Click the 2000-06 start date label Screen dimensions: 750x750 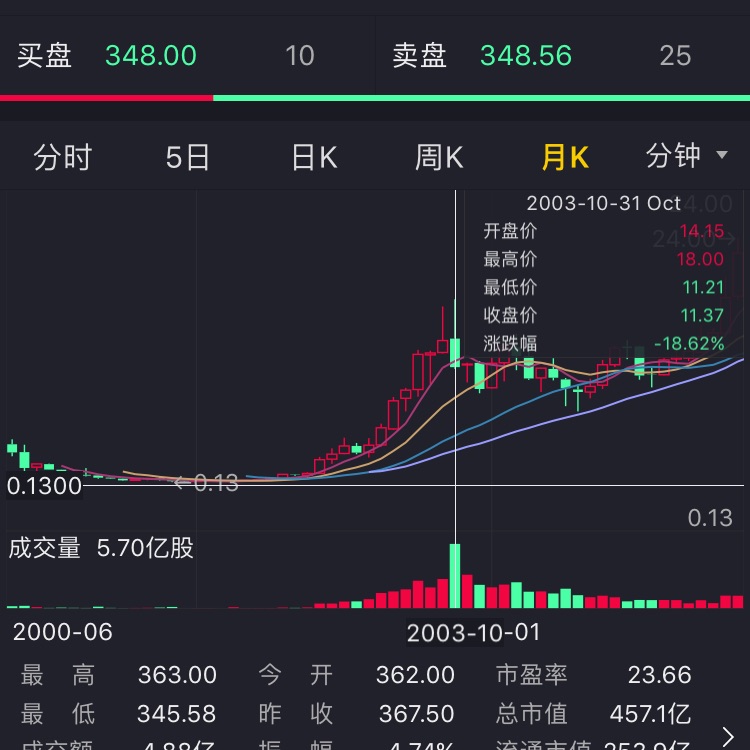click(x=62, y=632)
